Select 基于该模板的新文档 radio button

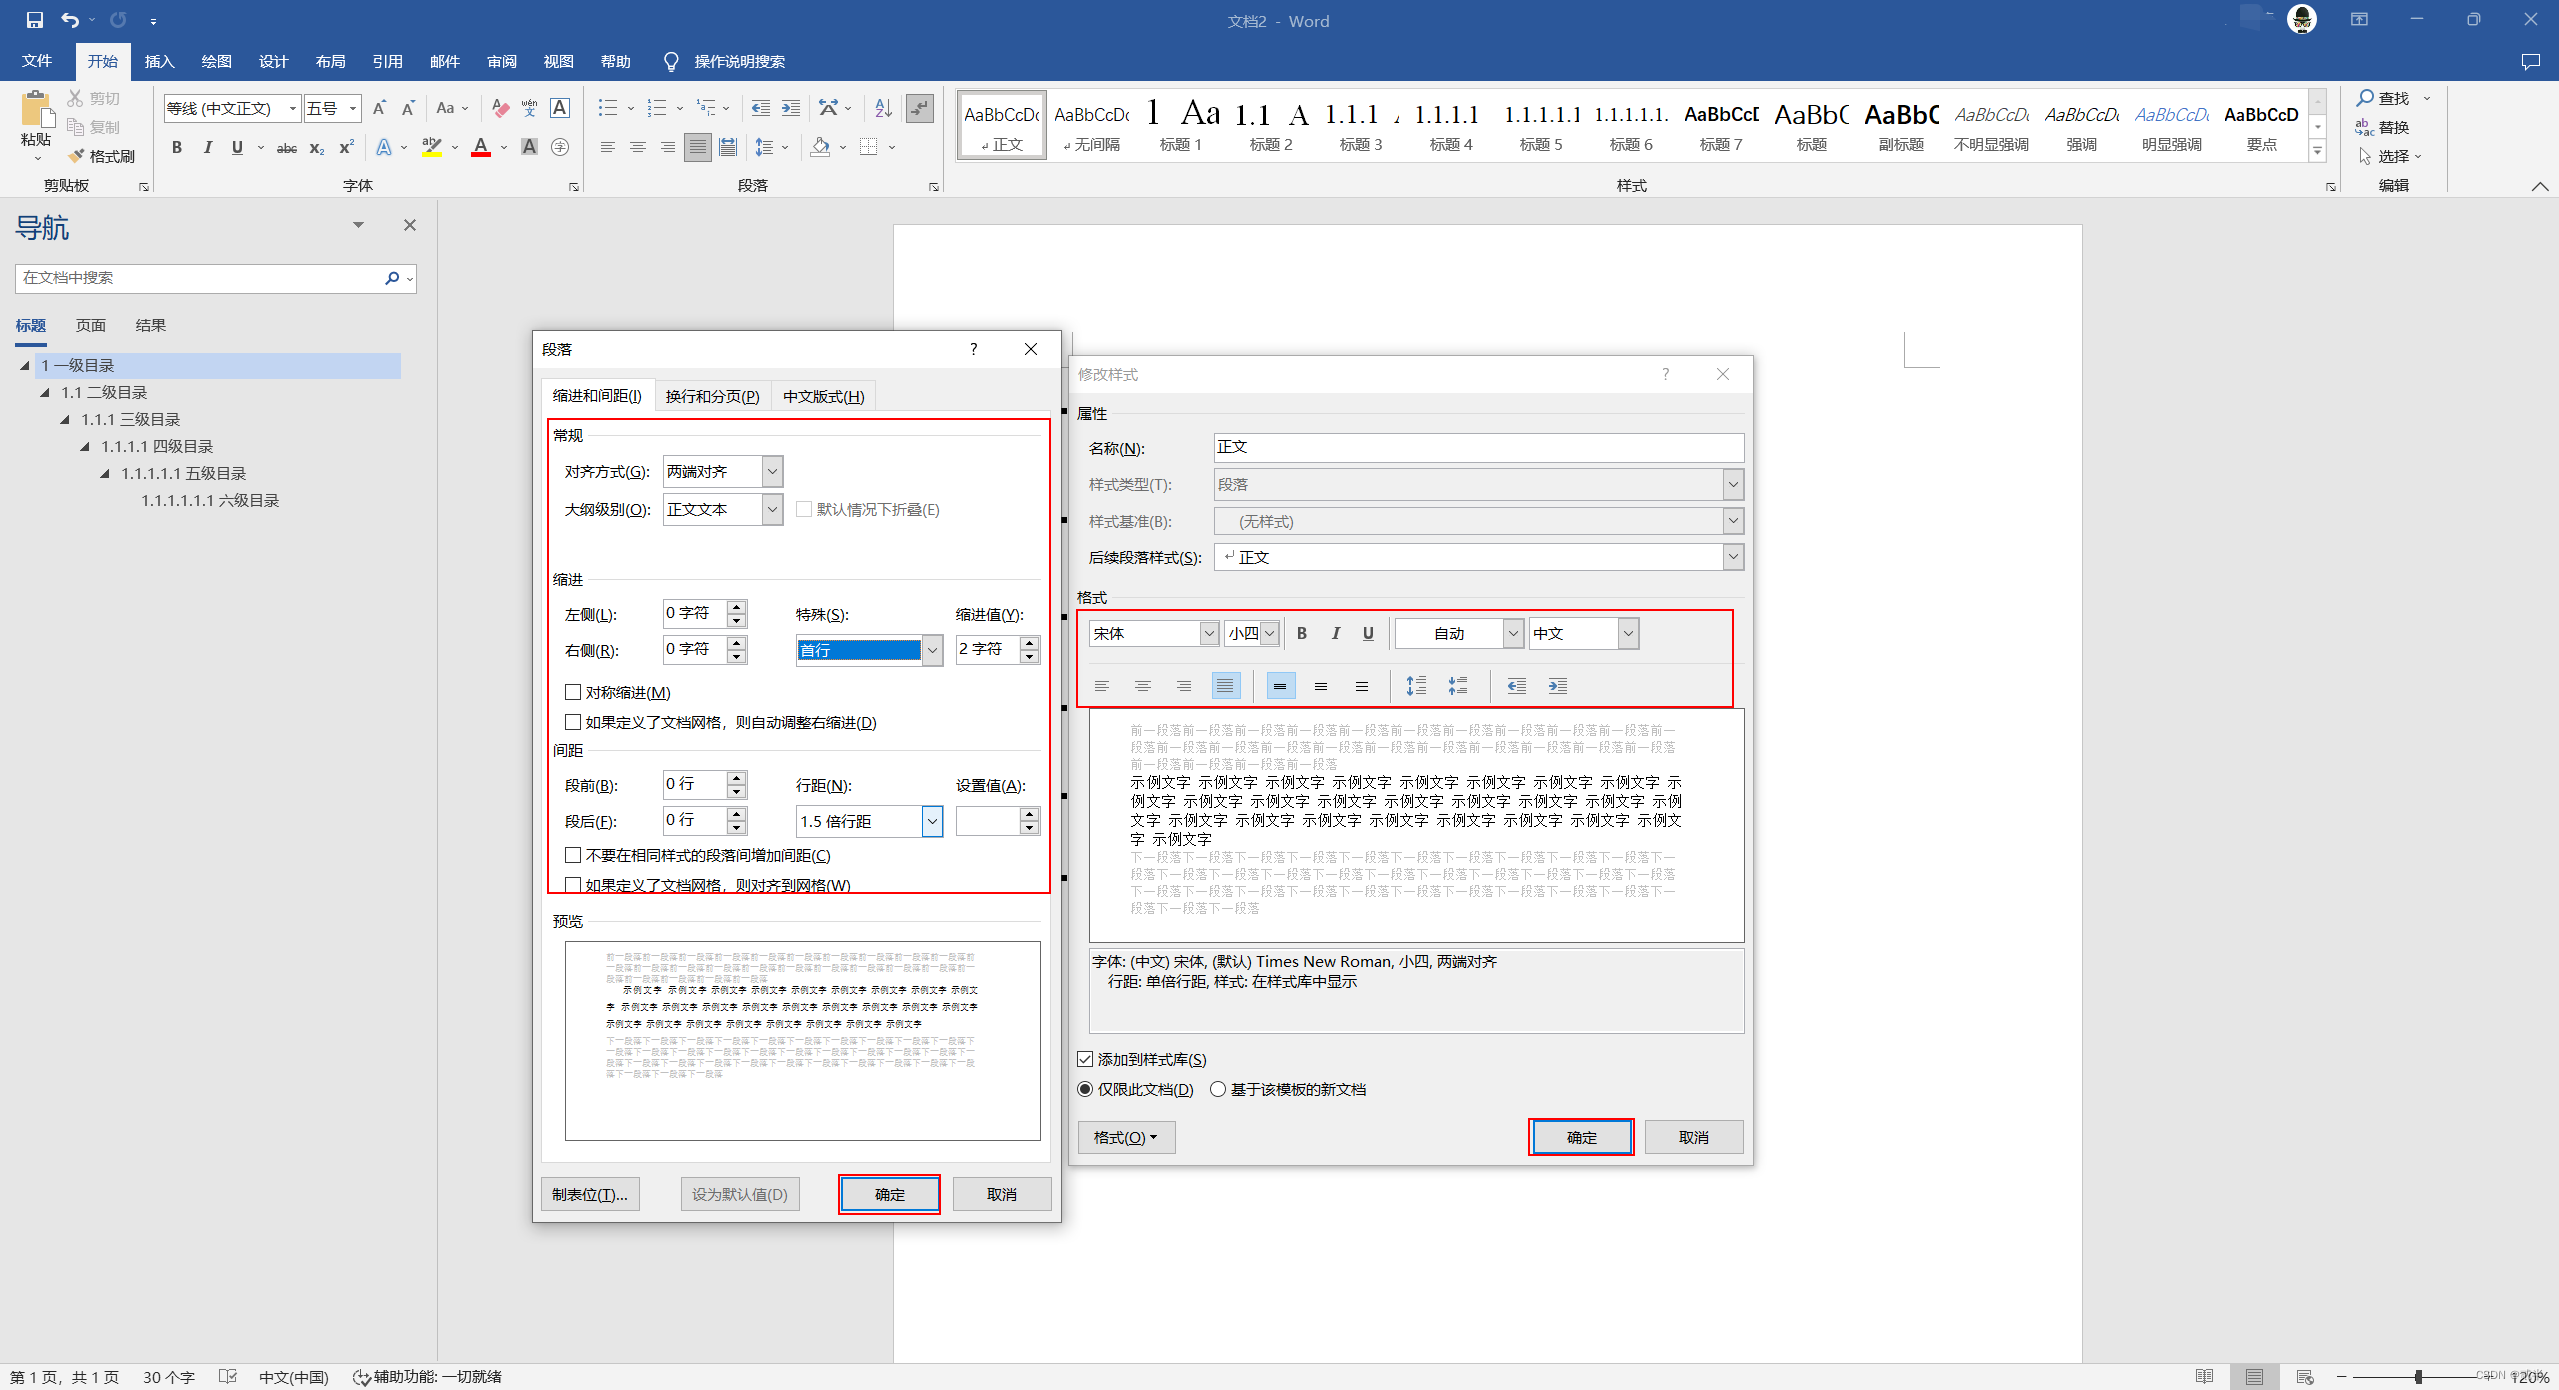tap(1218, 1089)
